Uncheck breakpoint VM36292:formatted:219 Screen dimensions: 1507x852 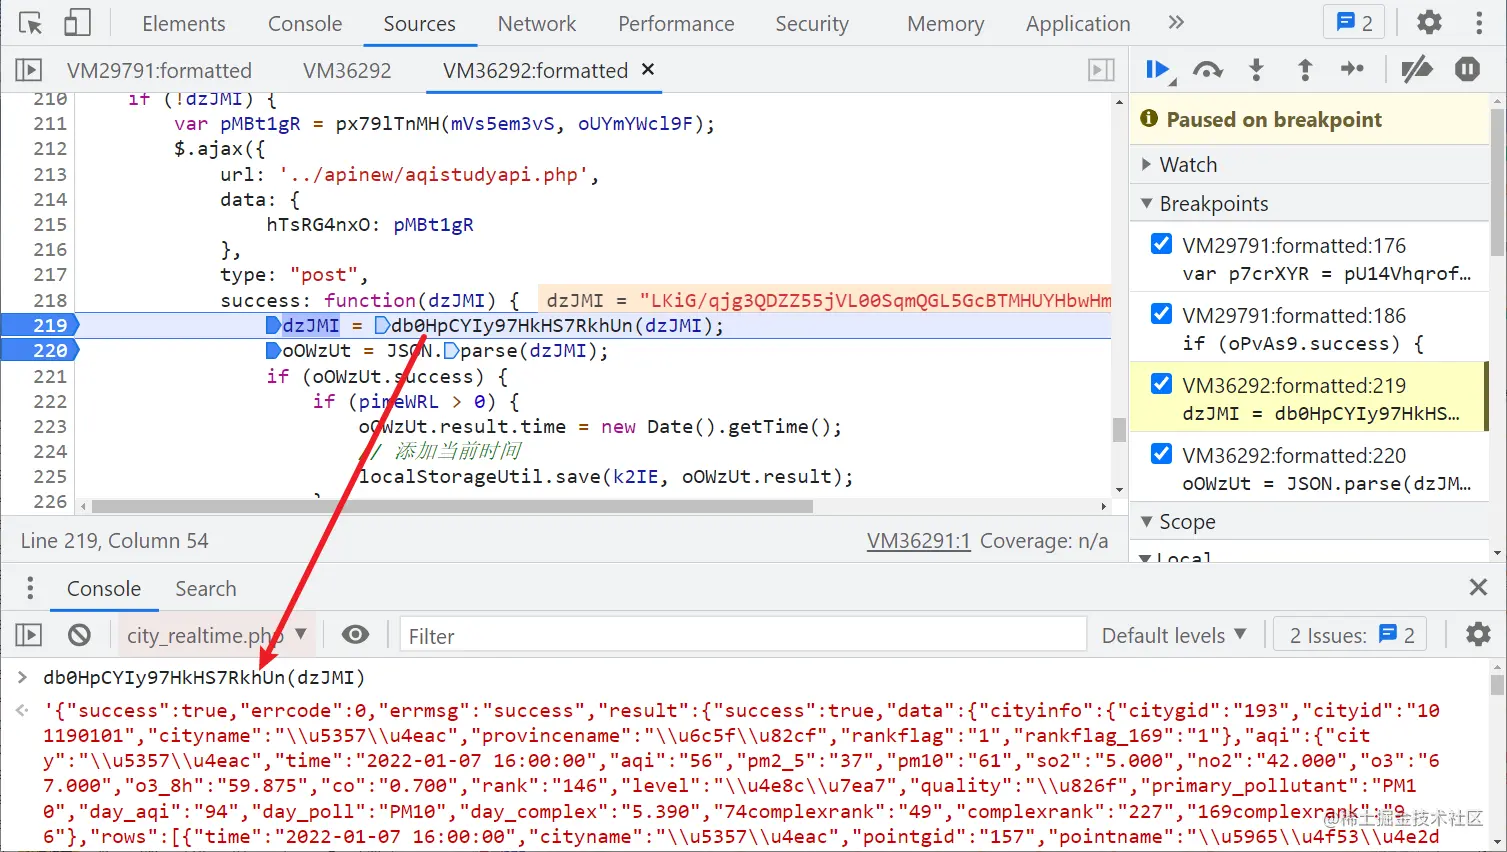point(1161,384)
